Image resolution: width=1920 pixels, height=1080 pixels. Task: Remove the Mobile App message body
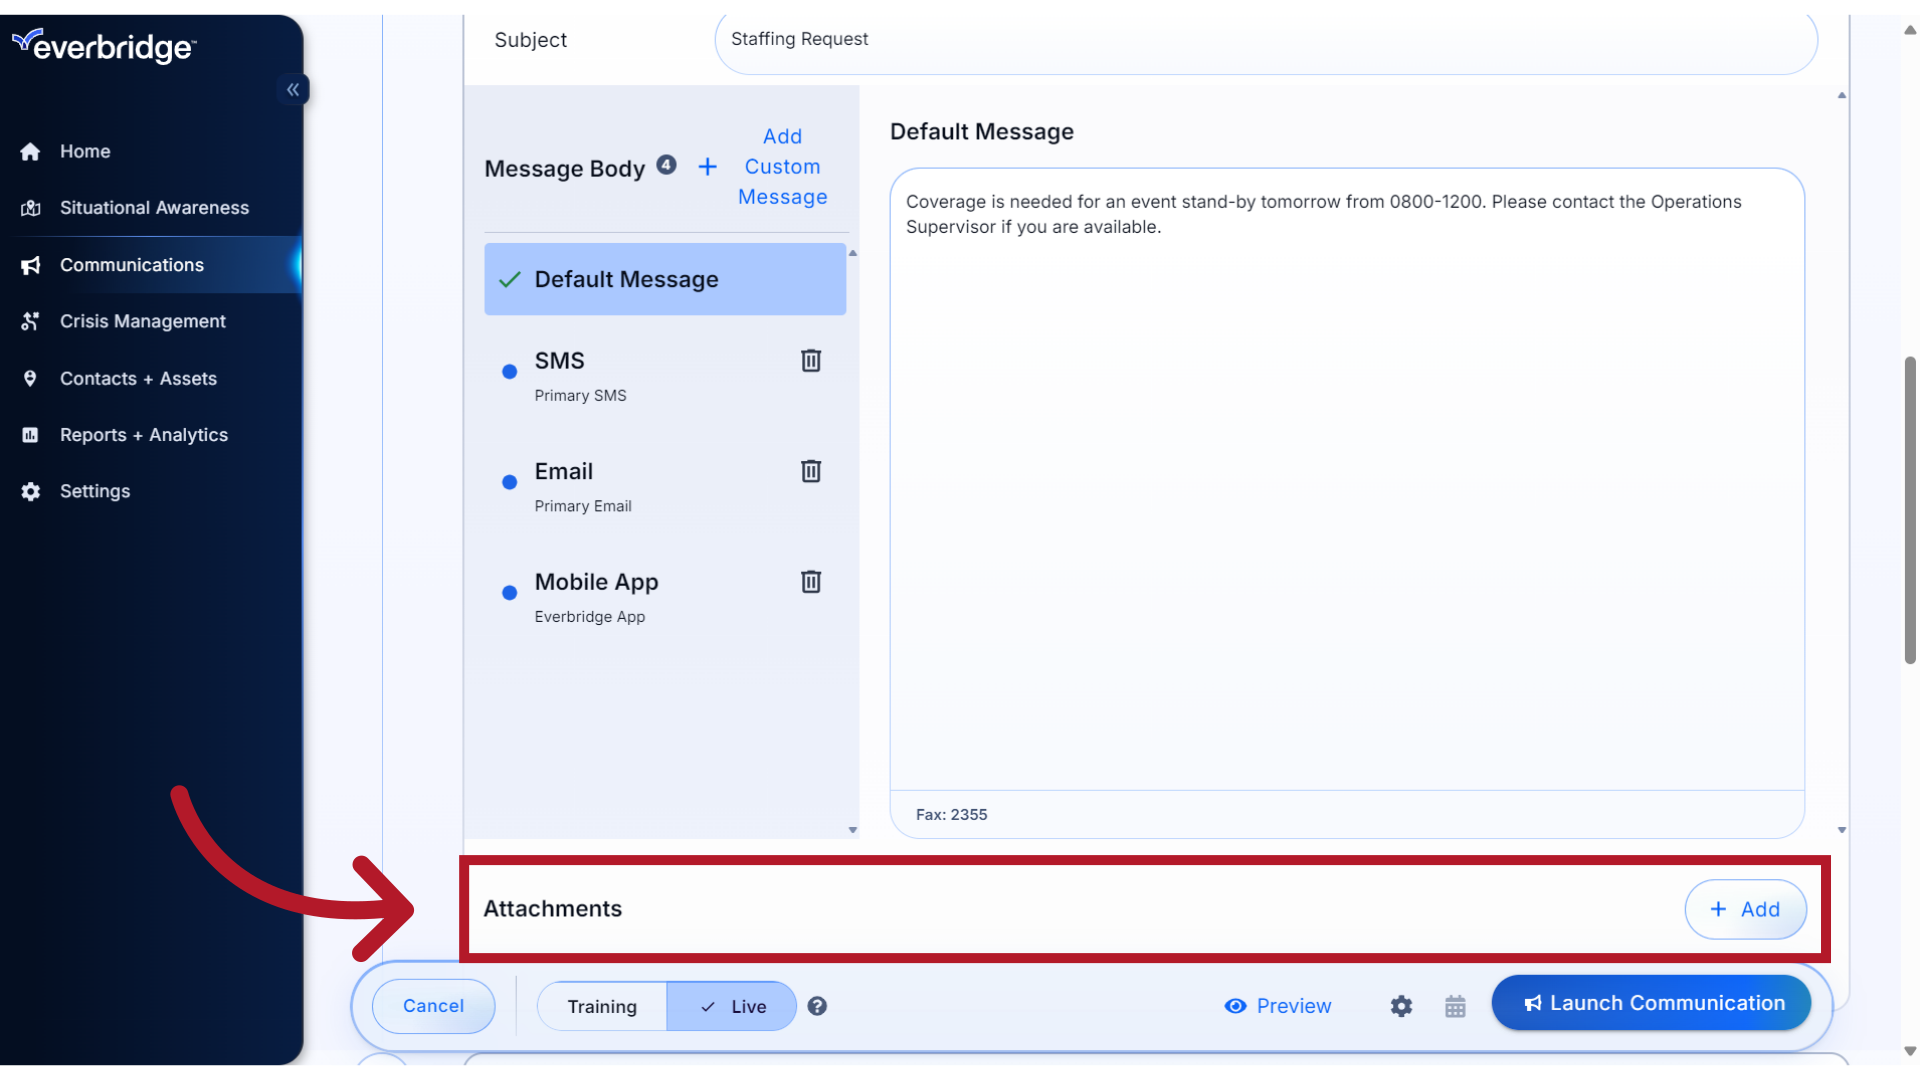tap(810, 582)
